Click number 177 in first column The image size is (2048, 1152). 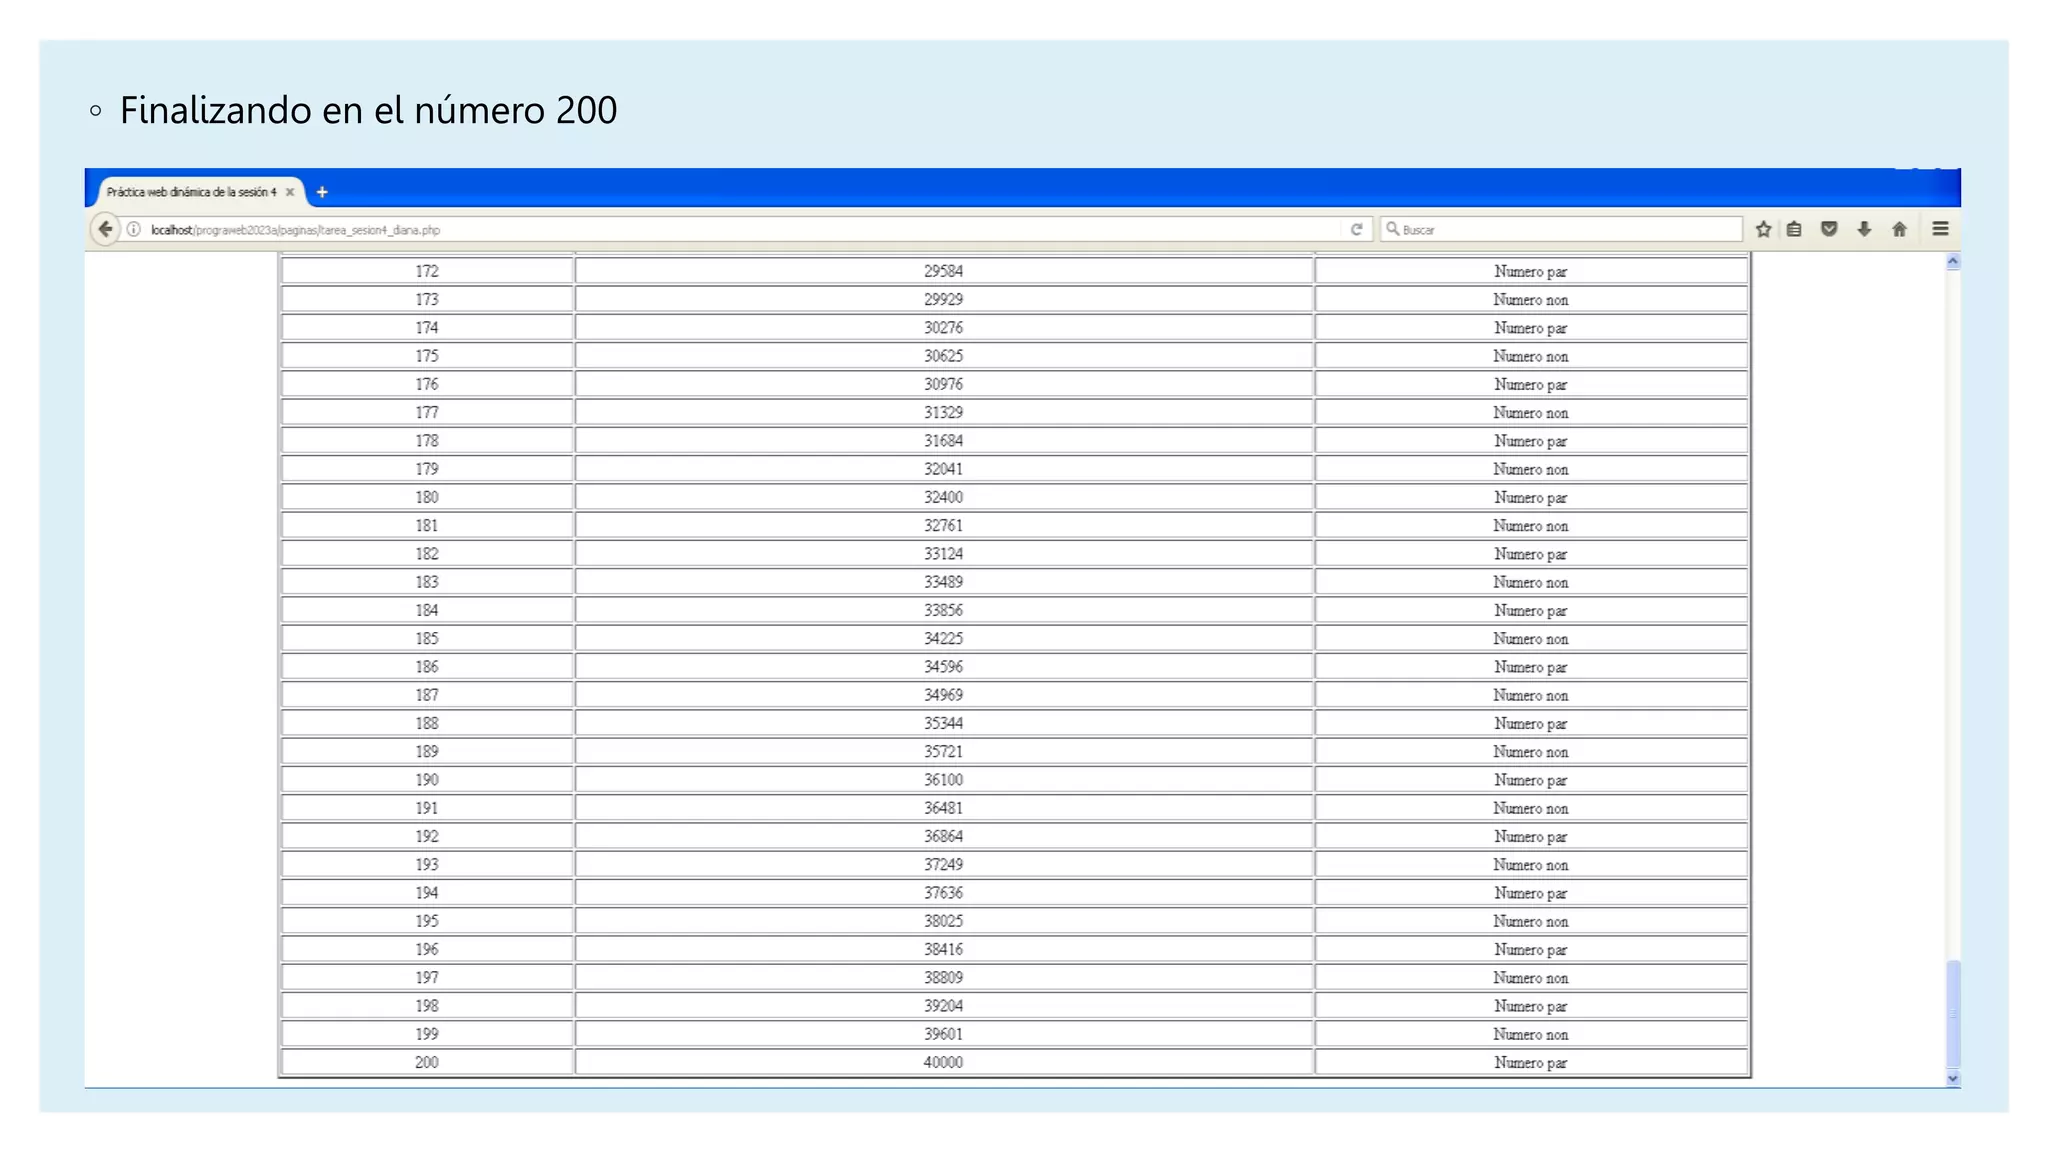coord(427,412)
